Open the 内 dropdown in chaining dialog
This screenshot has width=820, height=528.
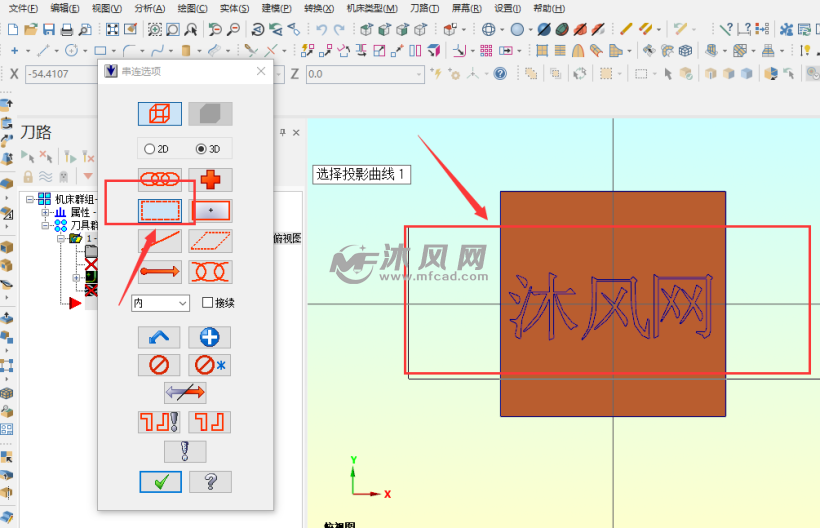point(160,303)
